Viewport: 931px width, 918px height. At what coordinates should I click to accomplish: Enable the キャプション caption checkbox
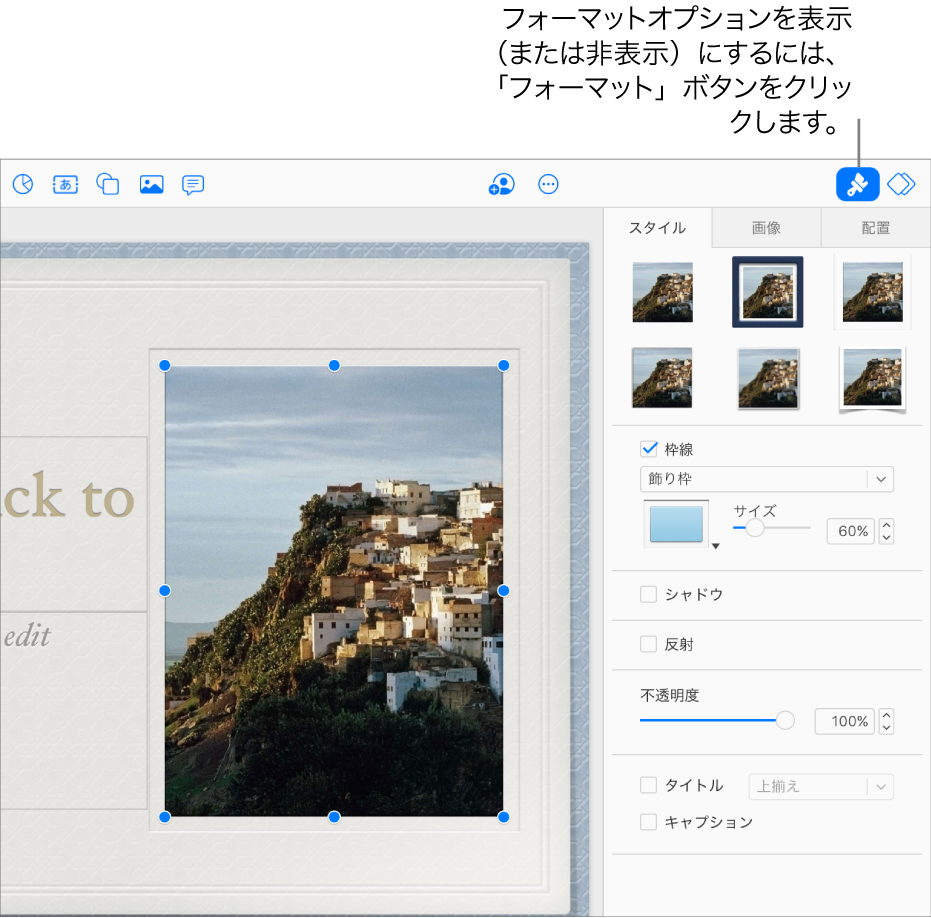pos(649,822)
